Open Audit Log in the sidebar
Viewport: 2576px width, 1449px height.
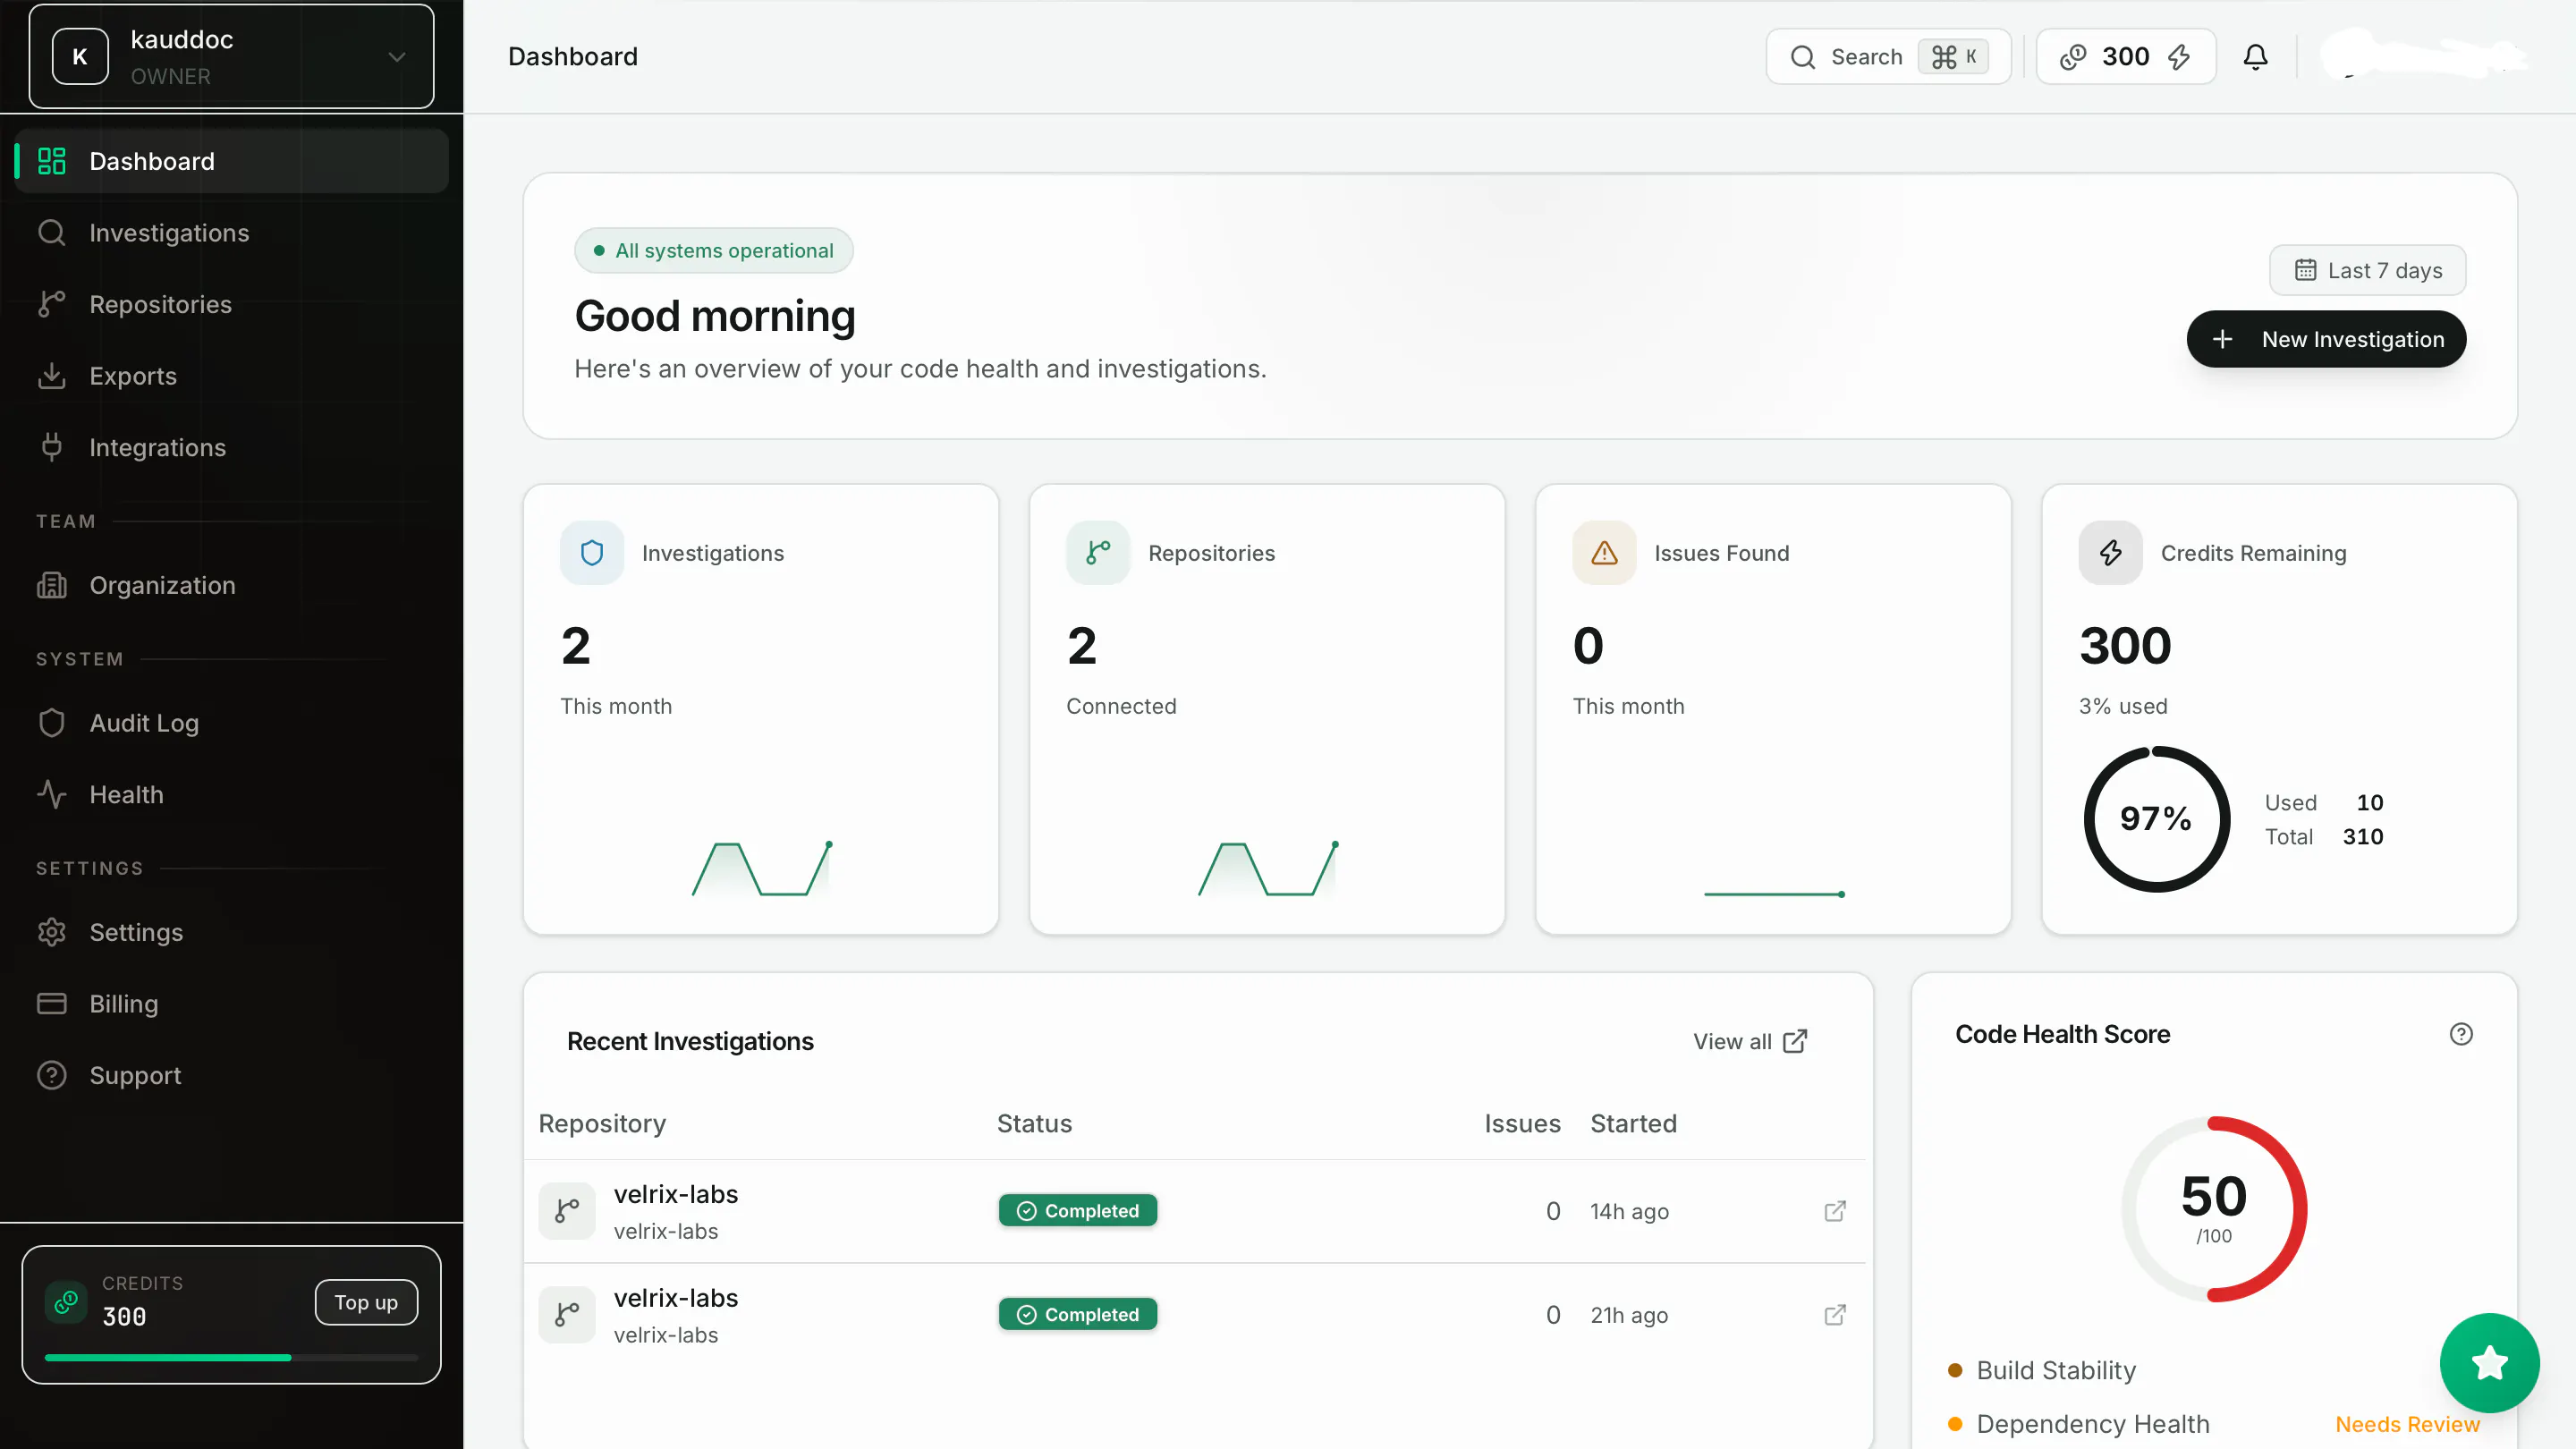point(232,723)
